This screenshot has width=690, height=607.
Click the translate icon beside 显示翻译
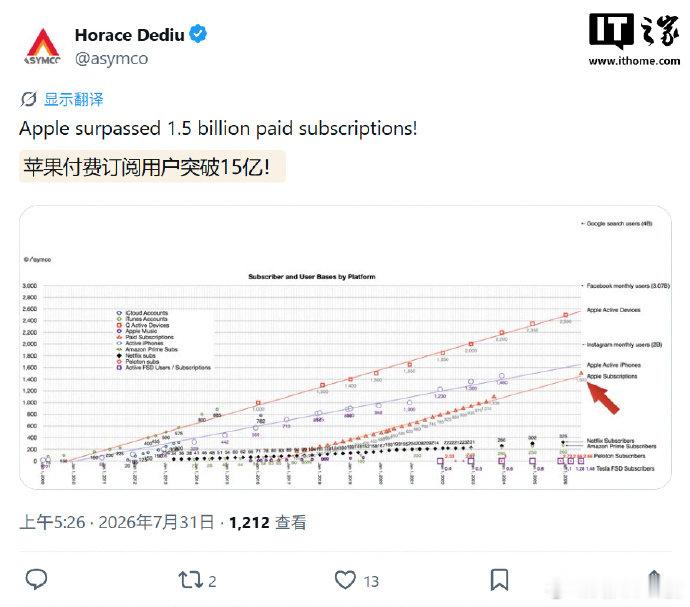pyautogui.click(x=28, y=99)
